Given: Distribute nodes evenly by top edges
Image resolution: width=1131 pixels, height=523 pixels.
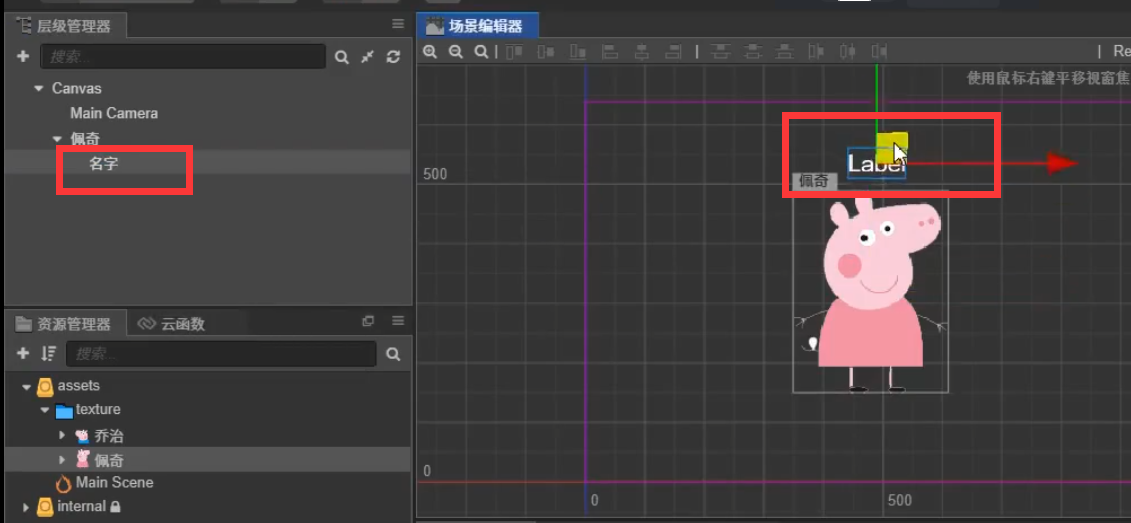Looking at the screenshot, I should pyautogui.click(x=719, y=52).
